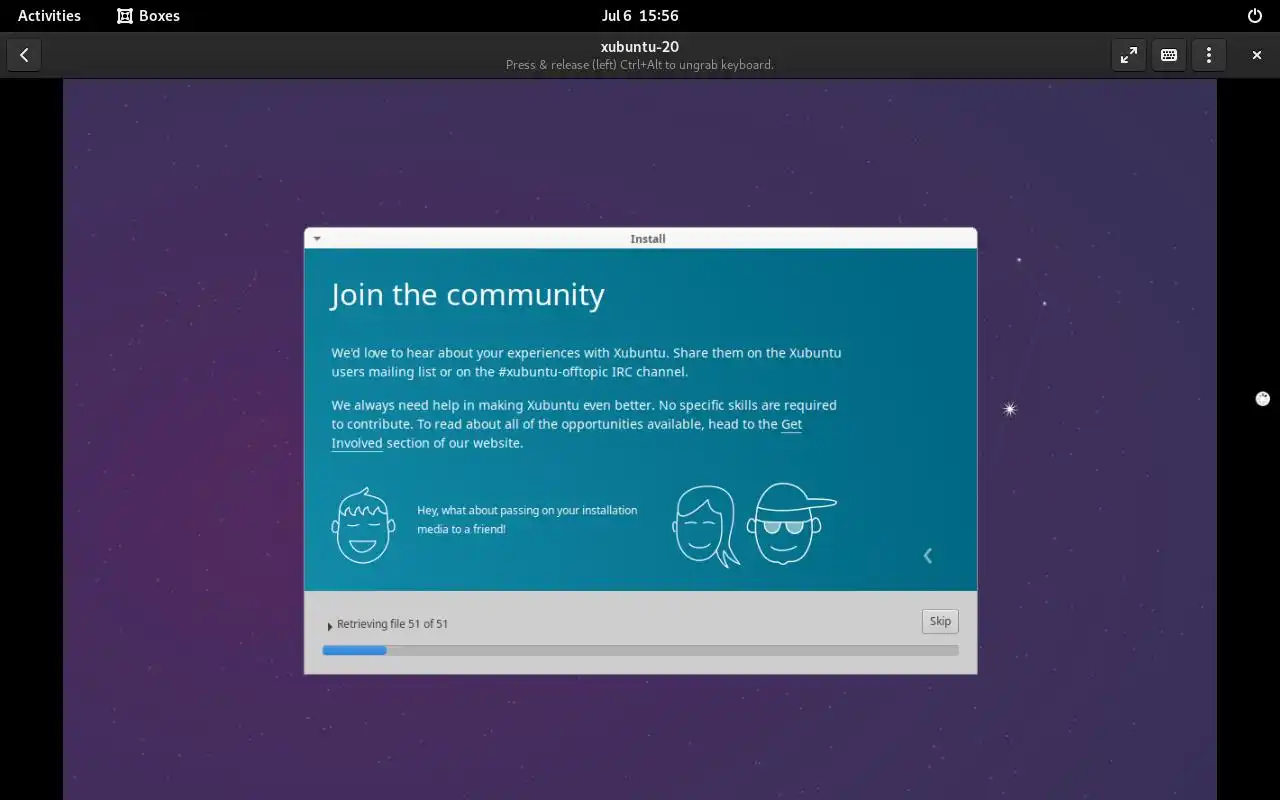Go back using Boxes header arrow
Viewport: 1280px width, 800px height.
click(24, 55)
